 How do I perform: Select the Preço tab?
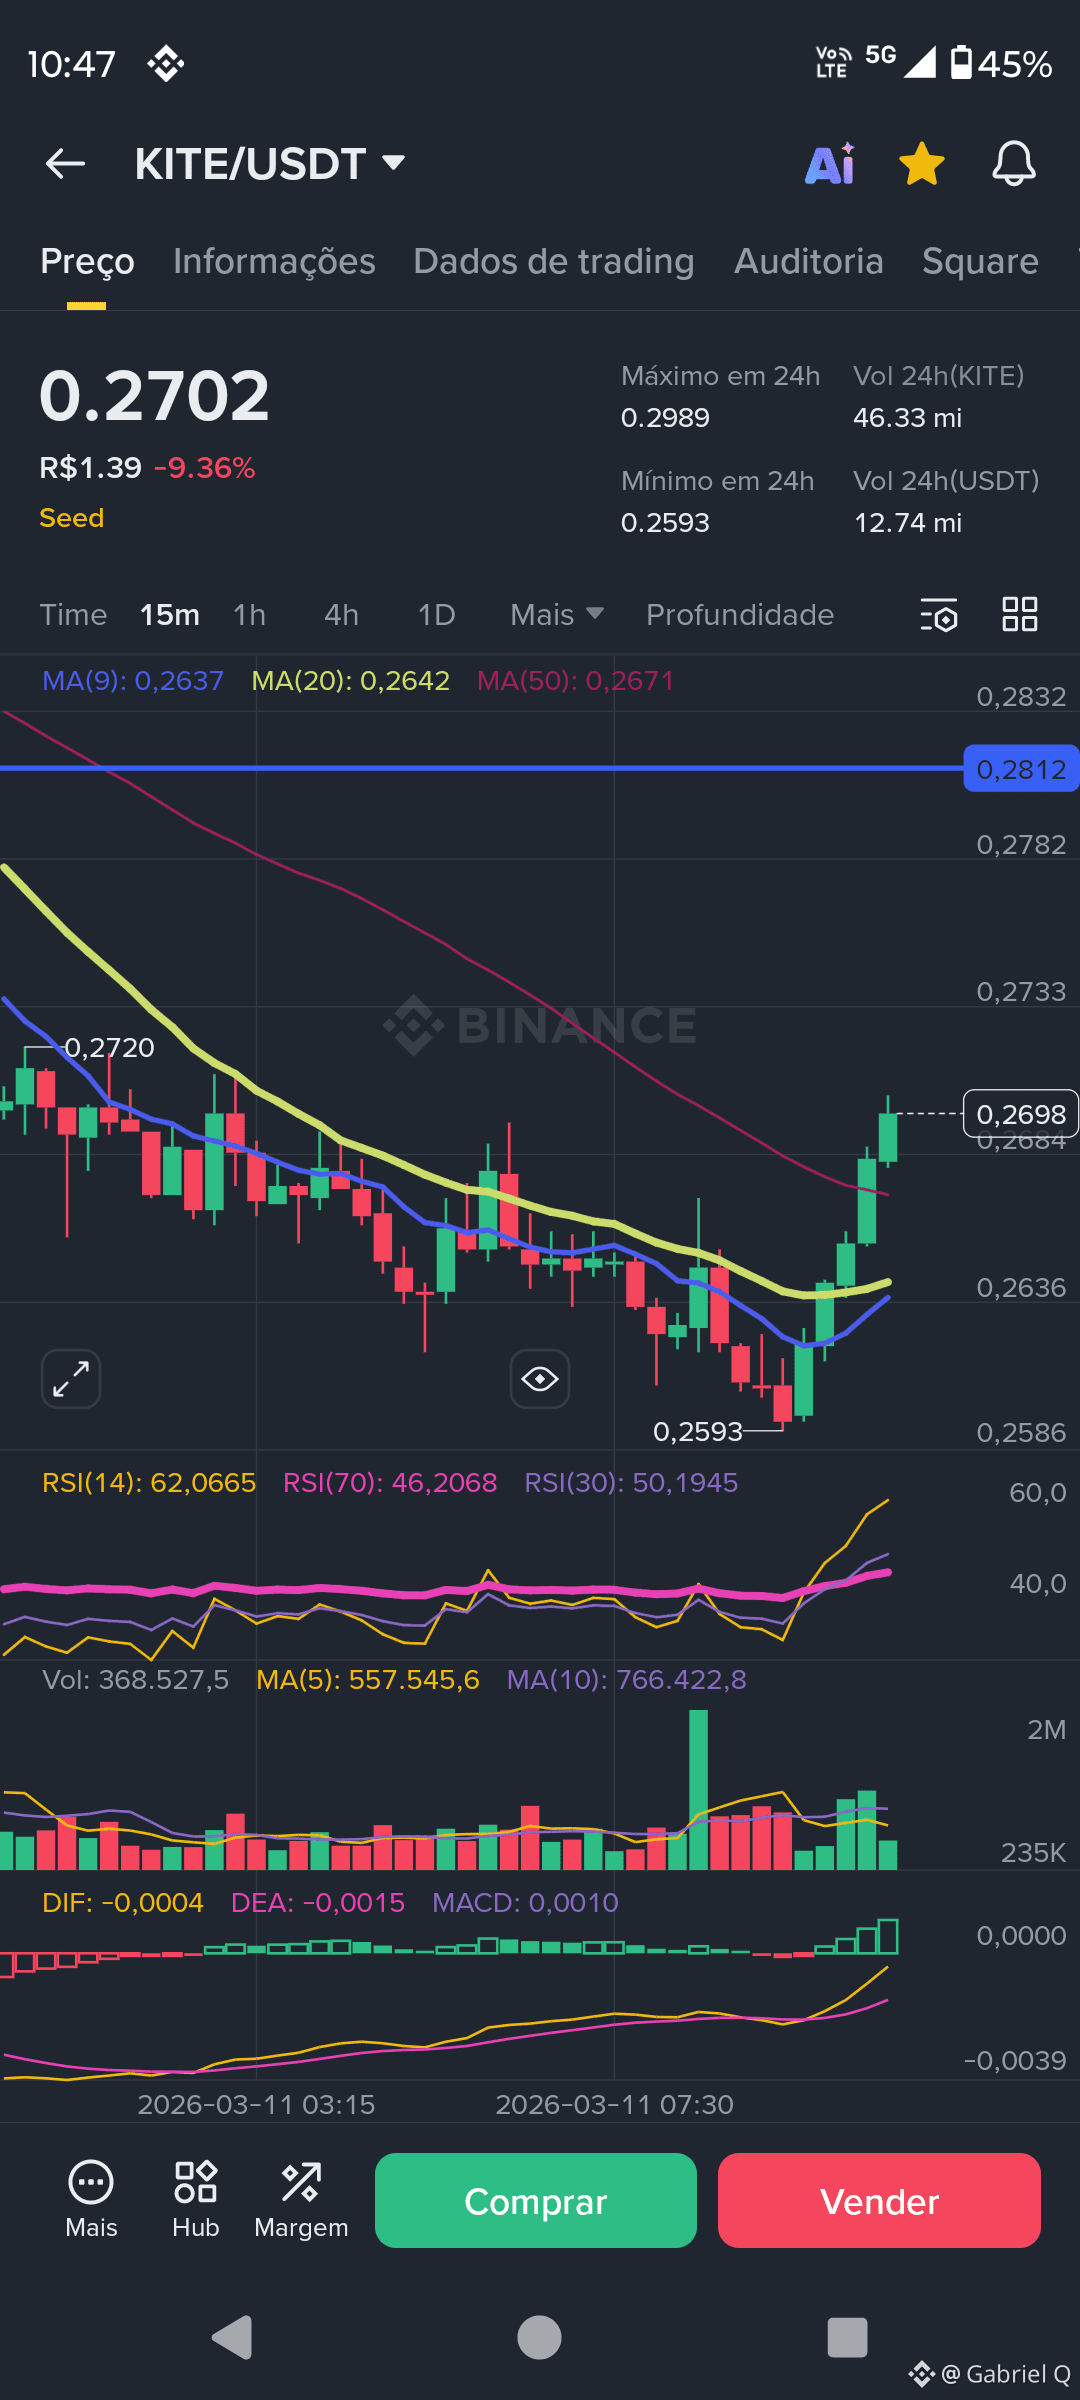point(87,261)
